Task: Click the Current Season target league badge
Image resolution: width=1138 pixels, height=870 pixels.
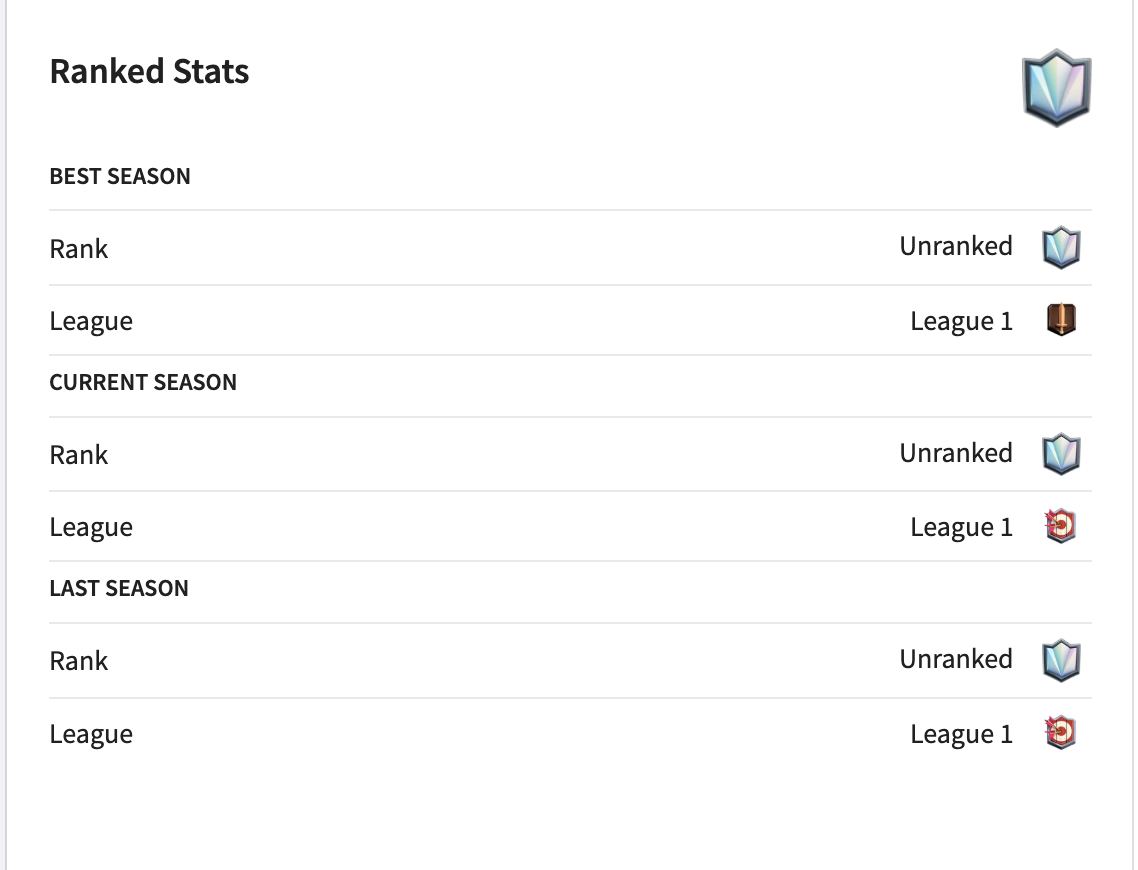Action: click(x=1060, y=526)
